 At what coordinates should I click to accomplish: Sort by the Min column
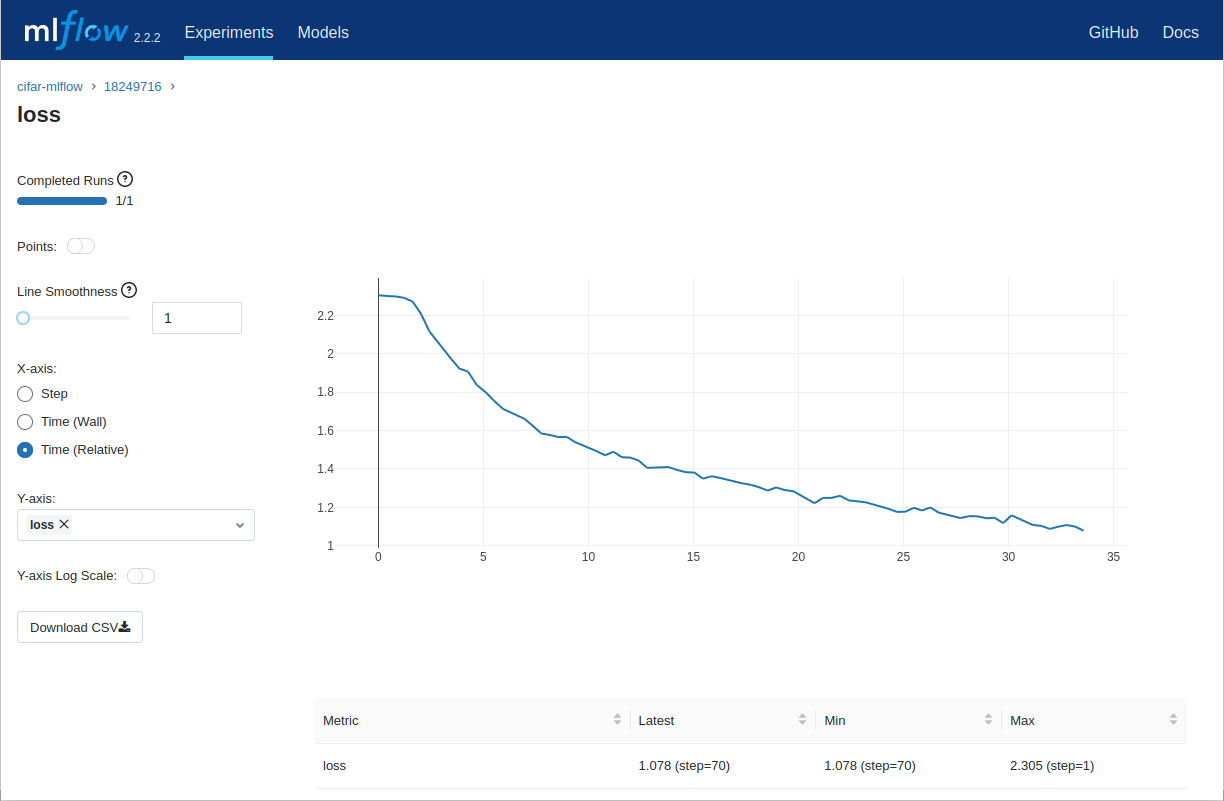(988, 720)
